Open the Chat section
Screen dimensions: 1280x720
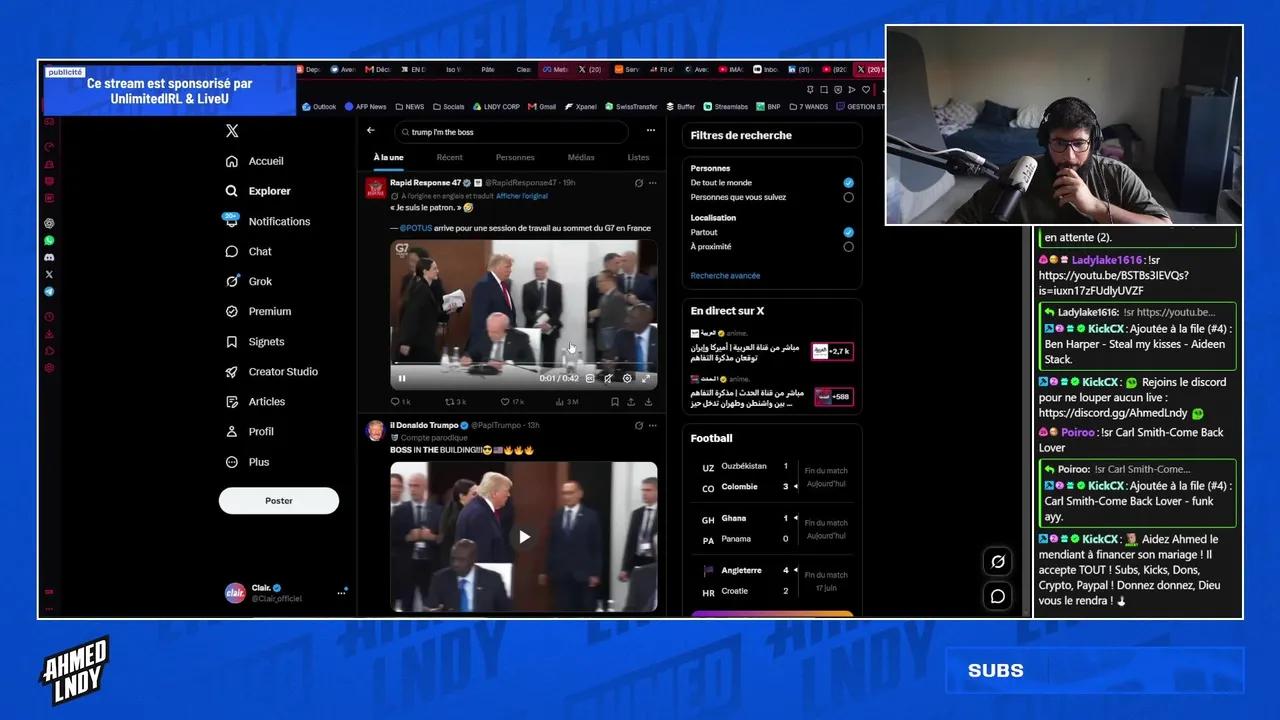tap(248, 251)
